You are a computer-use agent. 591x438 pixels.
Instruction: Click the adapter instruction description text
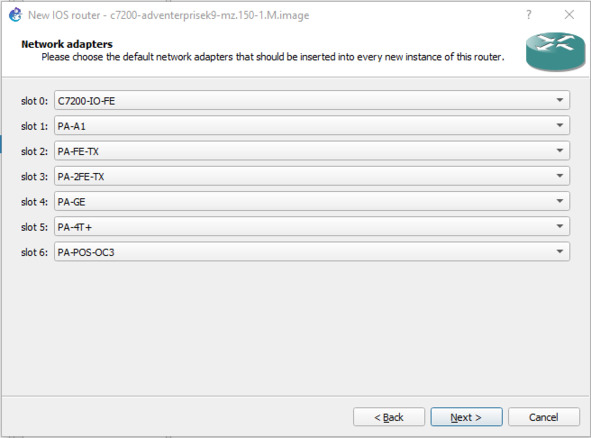coord(273,57)
